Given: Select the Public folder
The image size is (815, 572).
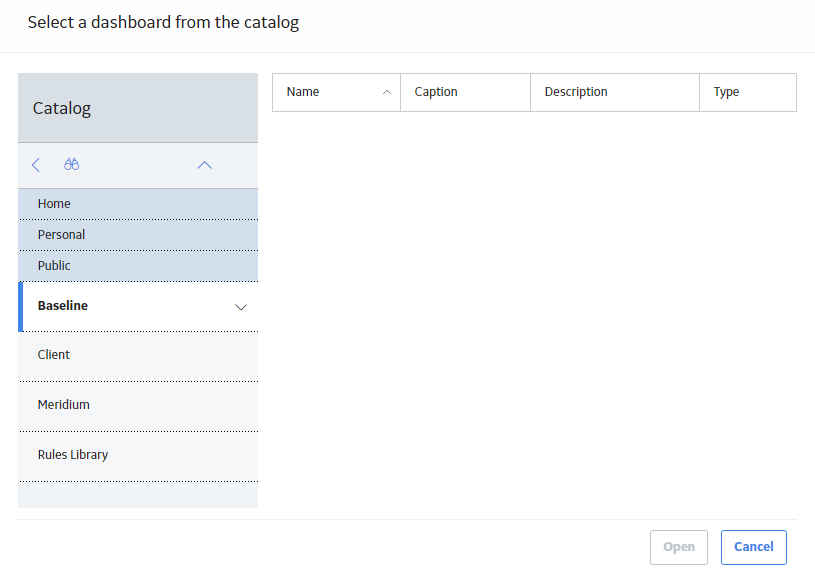Looking at the screenshot, I should coord(138,266).
